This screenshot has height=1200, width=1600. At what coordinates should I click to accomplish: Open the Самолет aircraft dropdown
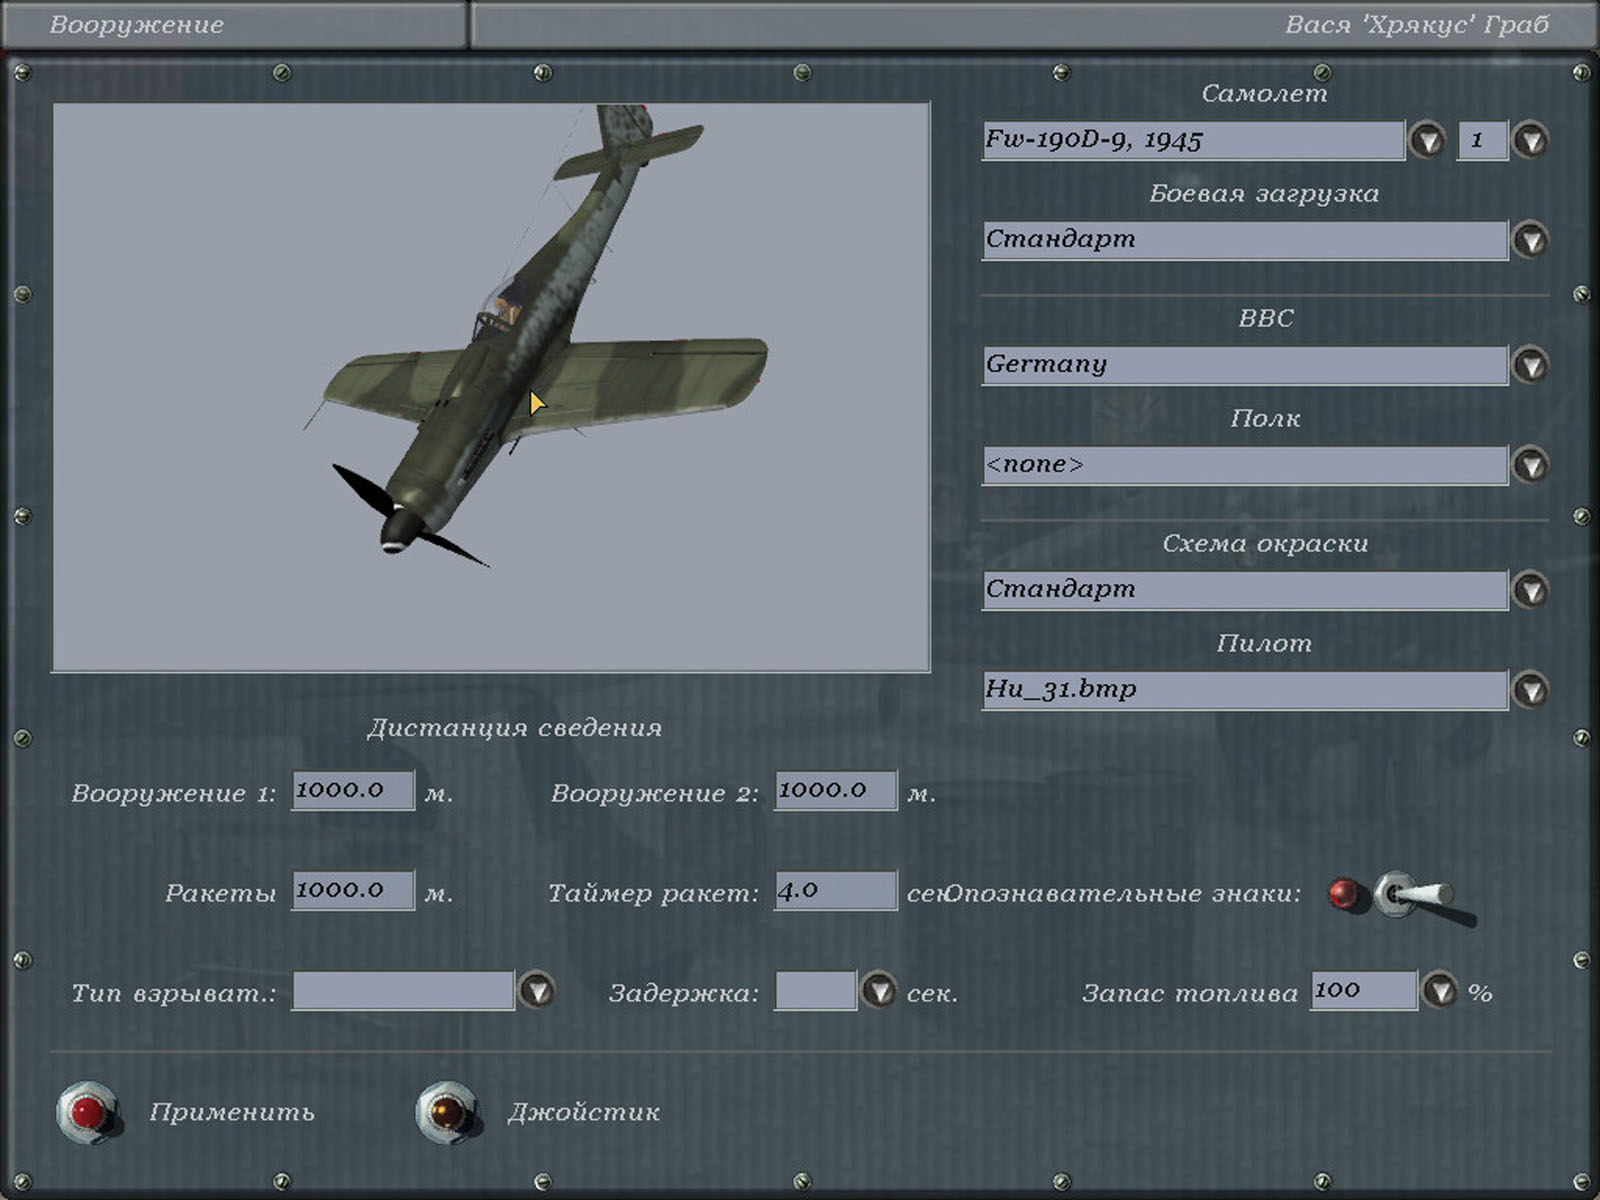coord(1427,140)
